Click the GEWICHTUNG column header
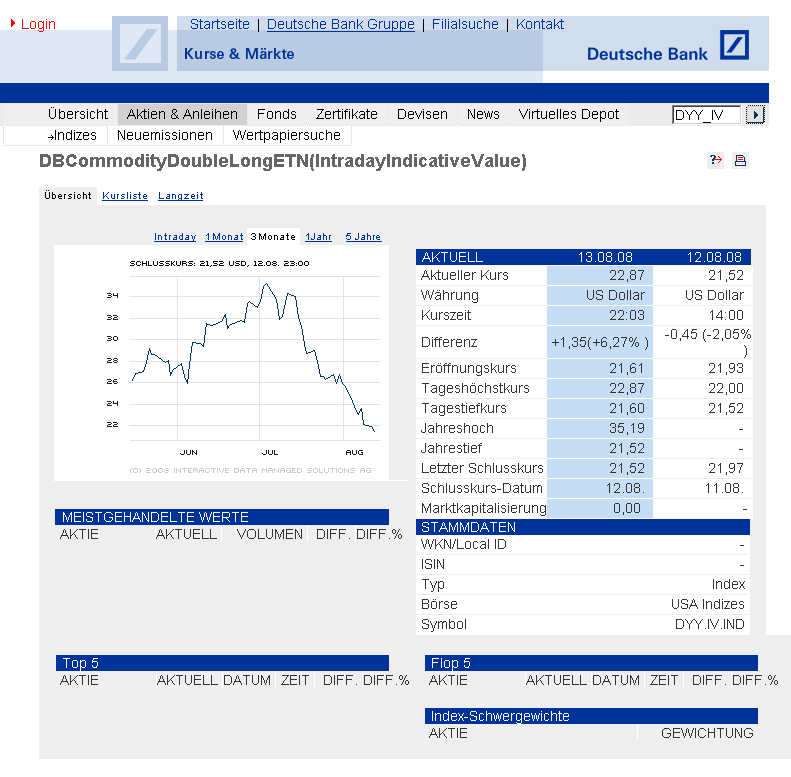 click(x=707, y=733)
